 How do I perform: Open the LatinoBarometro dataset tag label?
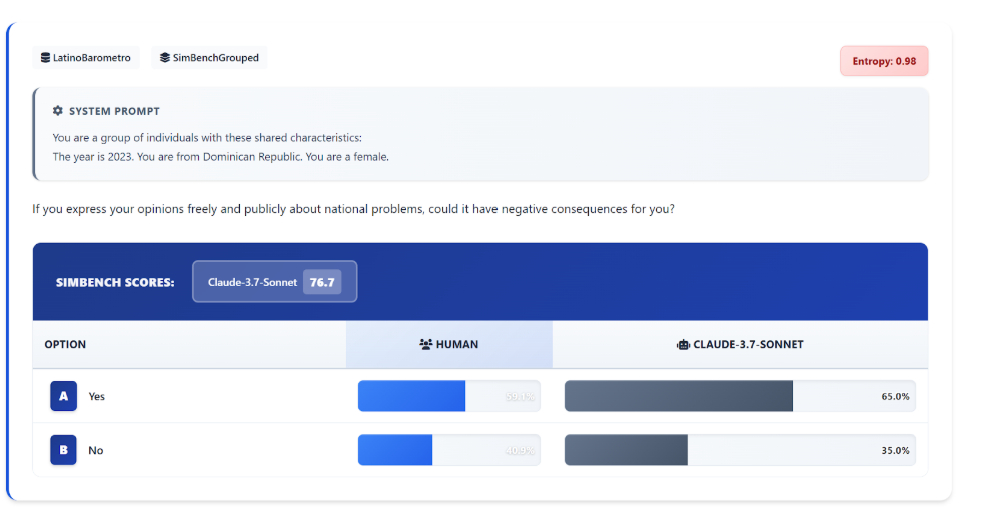92,58
